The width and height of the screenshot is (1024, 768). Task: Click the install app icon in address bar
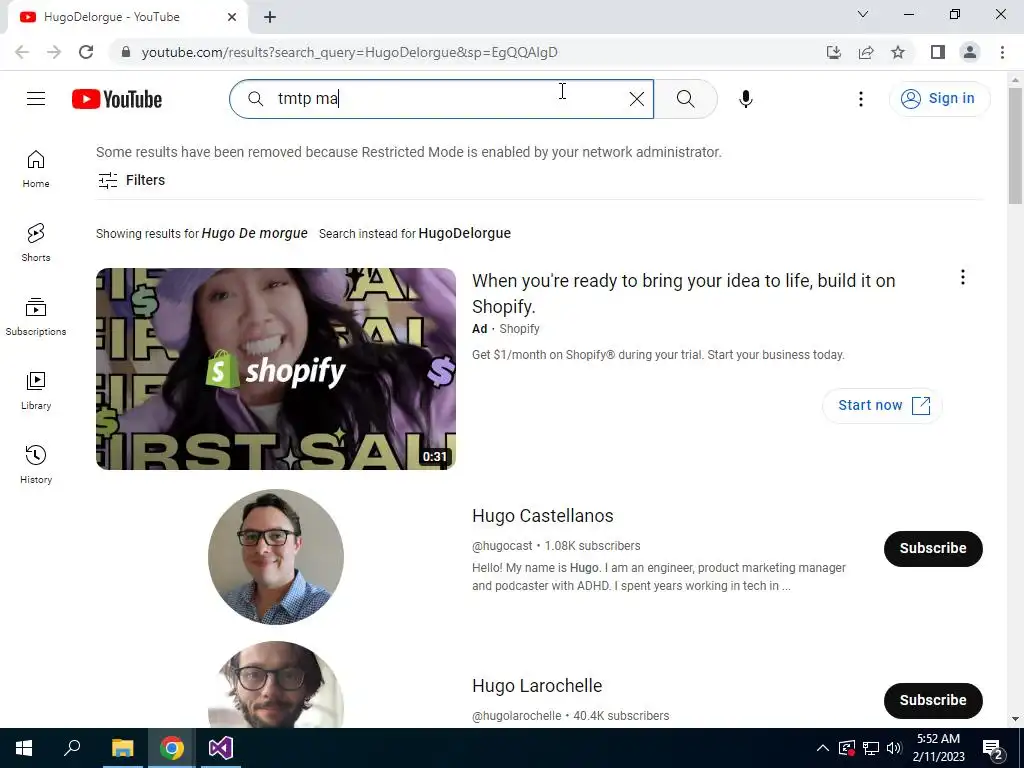(834, 52)
